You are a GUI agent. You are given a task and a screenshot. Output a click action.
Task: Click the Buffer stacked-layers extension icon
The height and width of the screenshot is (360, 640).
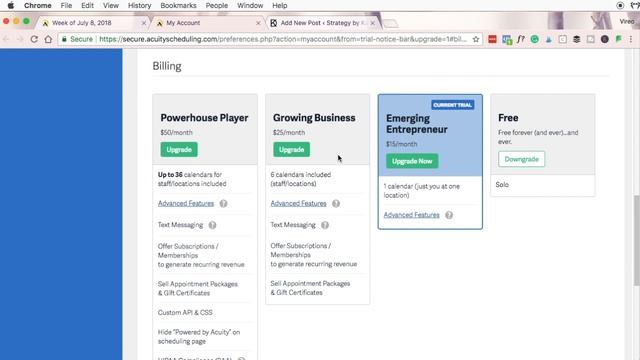coord(576,39)
